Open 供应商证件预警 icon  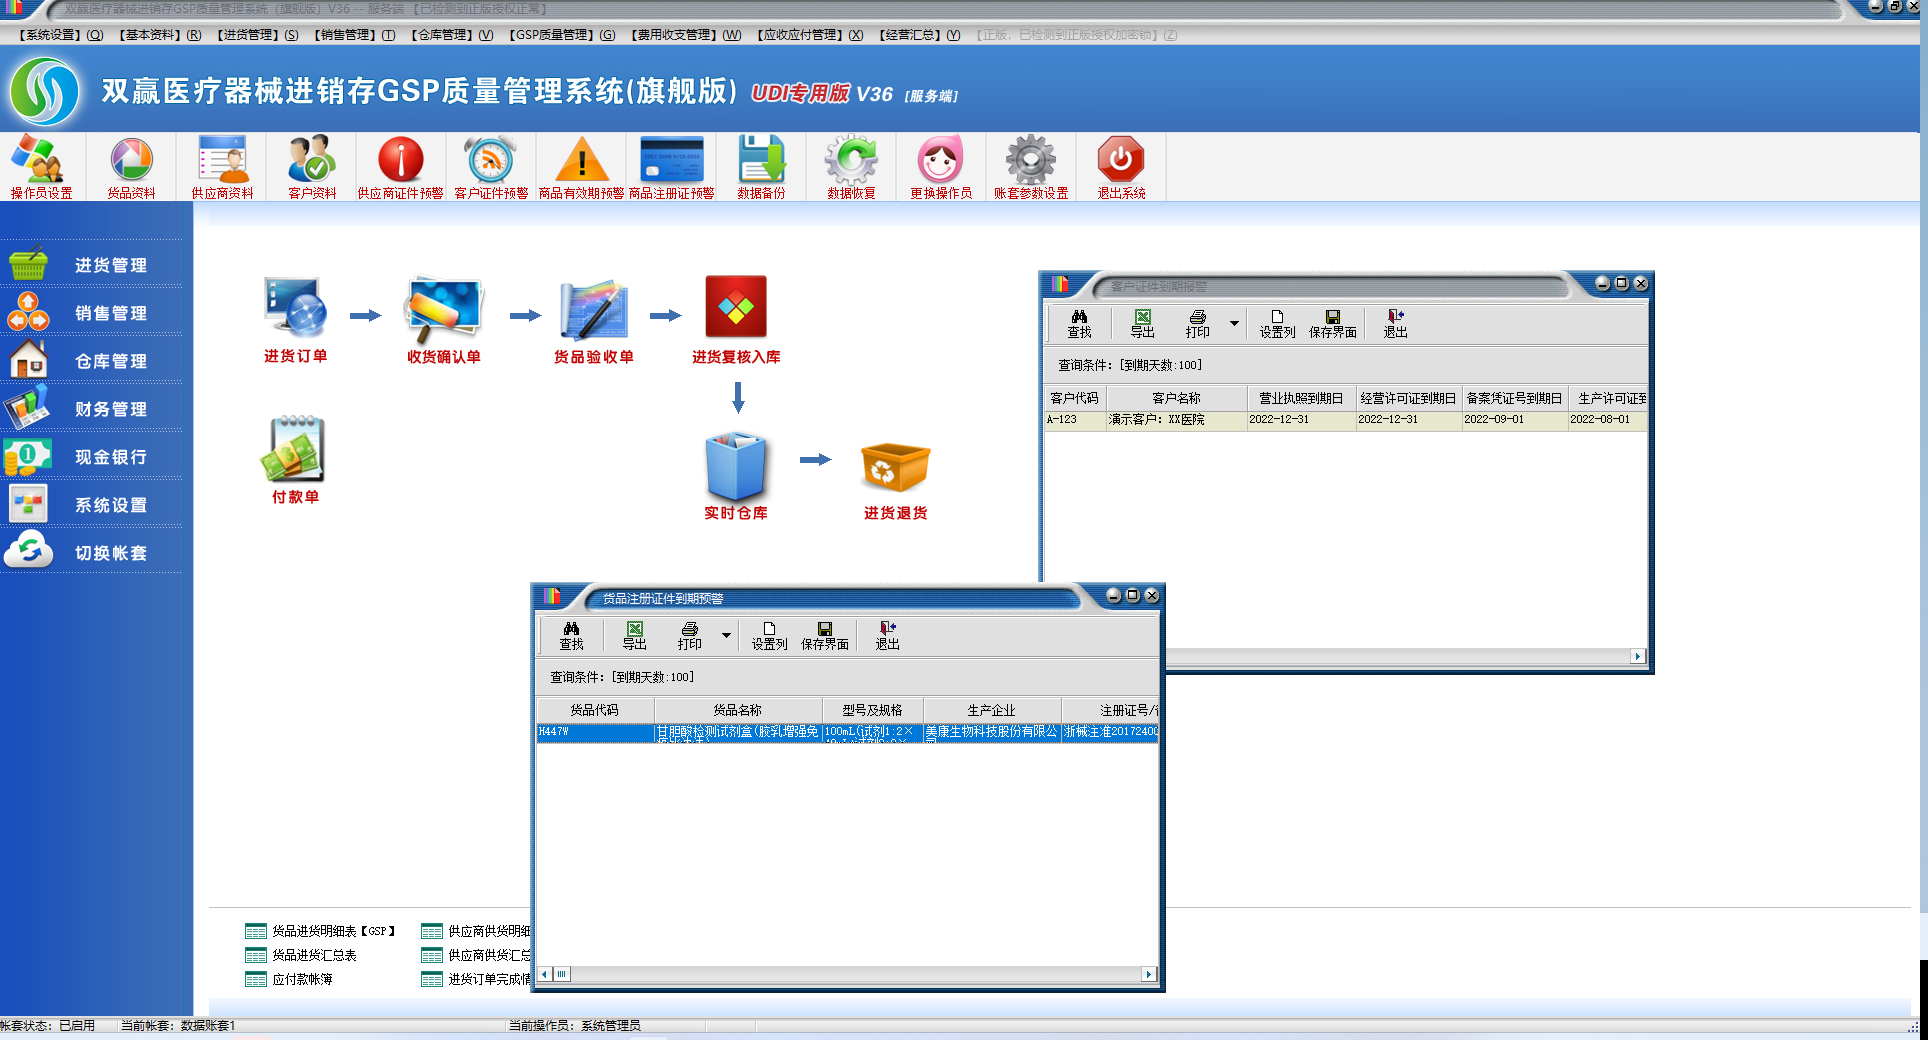[x=401, y=167]
